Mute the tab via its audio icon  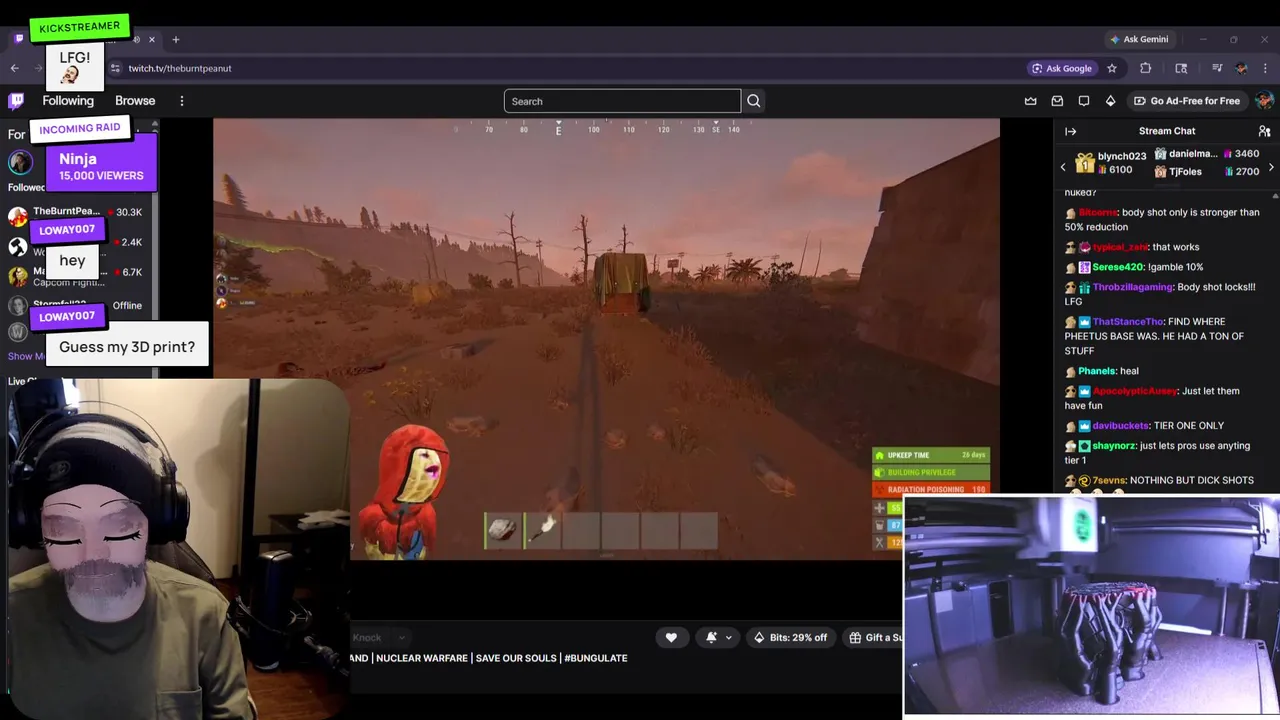(x=137, y=39)
